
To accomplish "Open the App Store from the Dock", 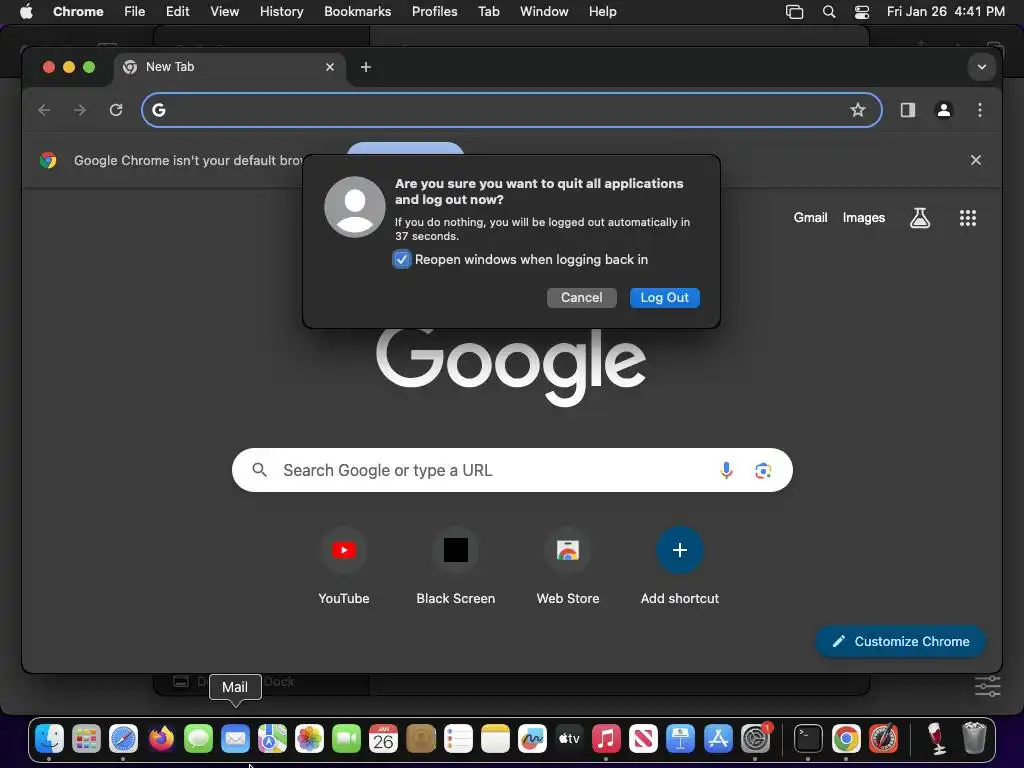I will click(718, 739).
